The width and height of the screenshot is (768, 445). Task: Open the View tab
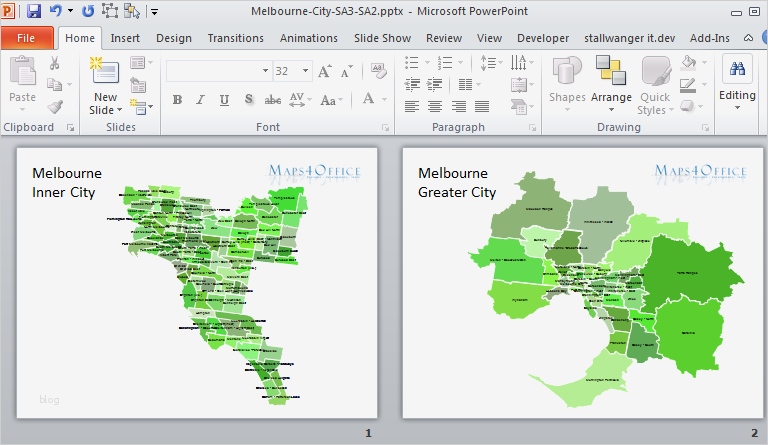pos(489,38)
